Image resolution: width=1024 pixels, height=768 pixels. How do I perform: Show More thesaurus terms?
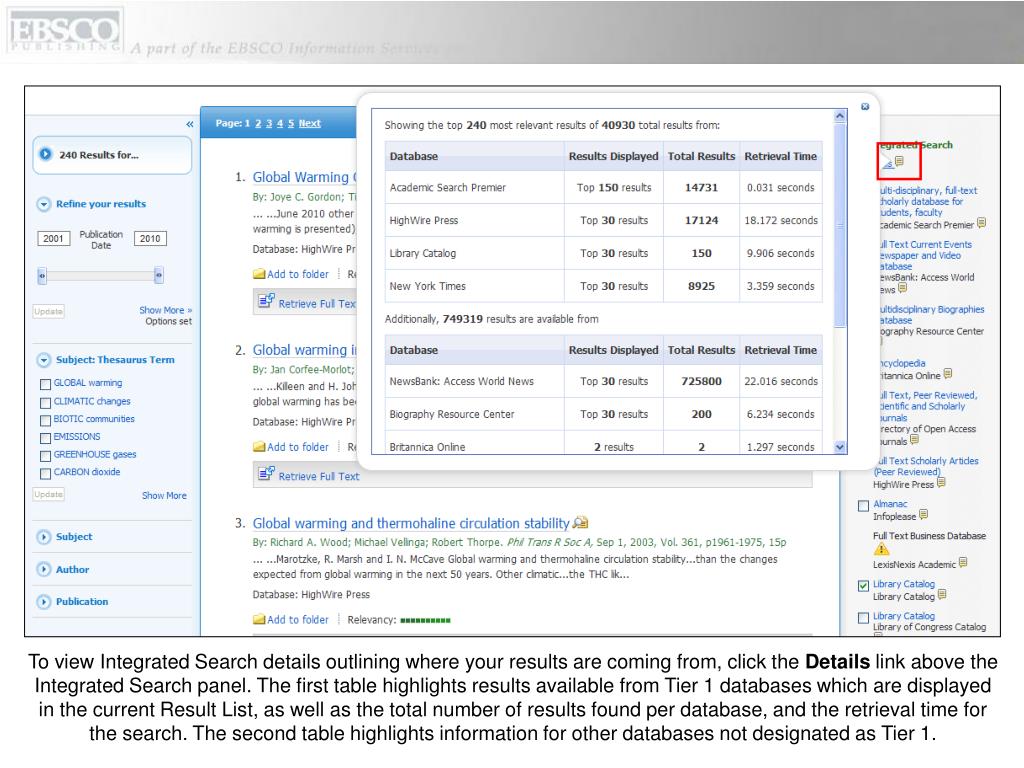(164, 496)
